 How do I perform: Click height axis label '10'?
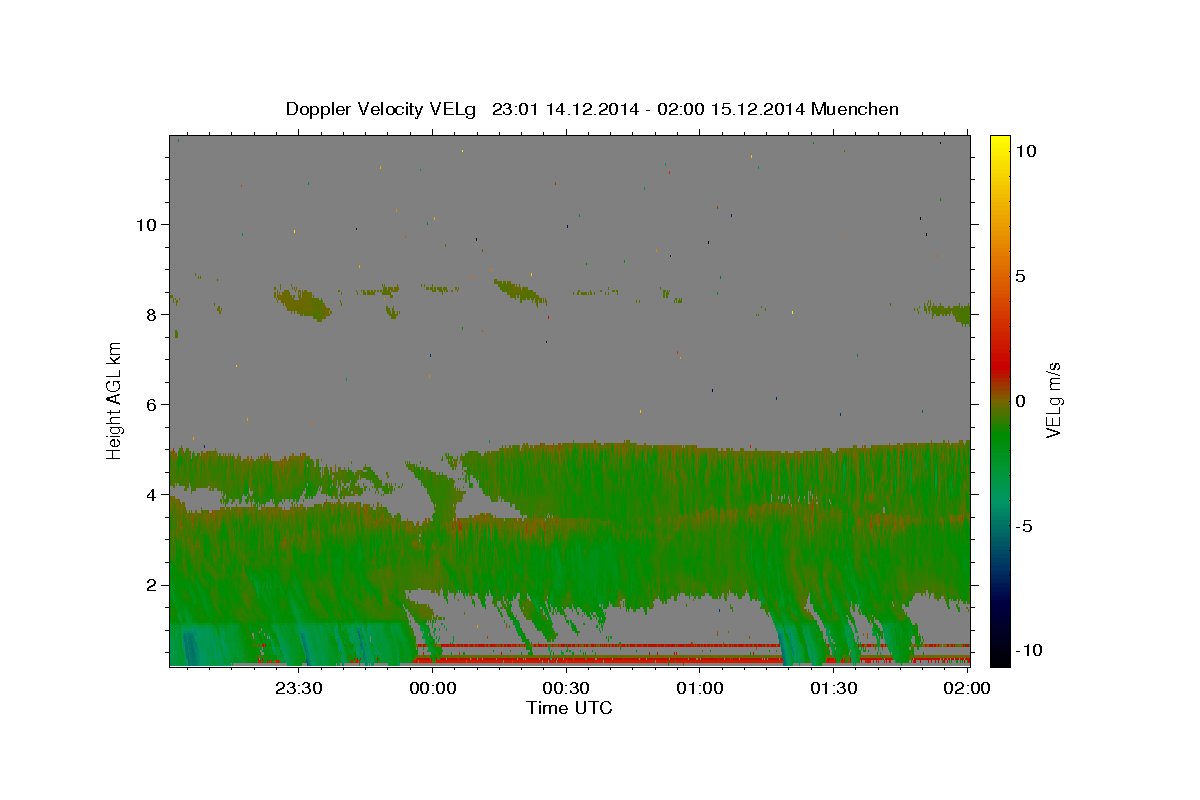(x=149, y=224)
